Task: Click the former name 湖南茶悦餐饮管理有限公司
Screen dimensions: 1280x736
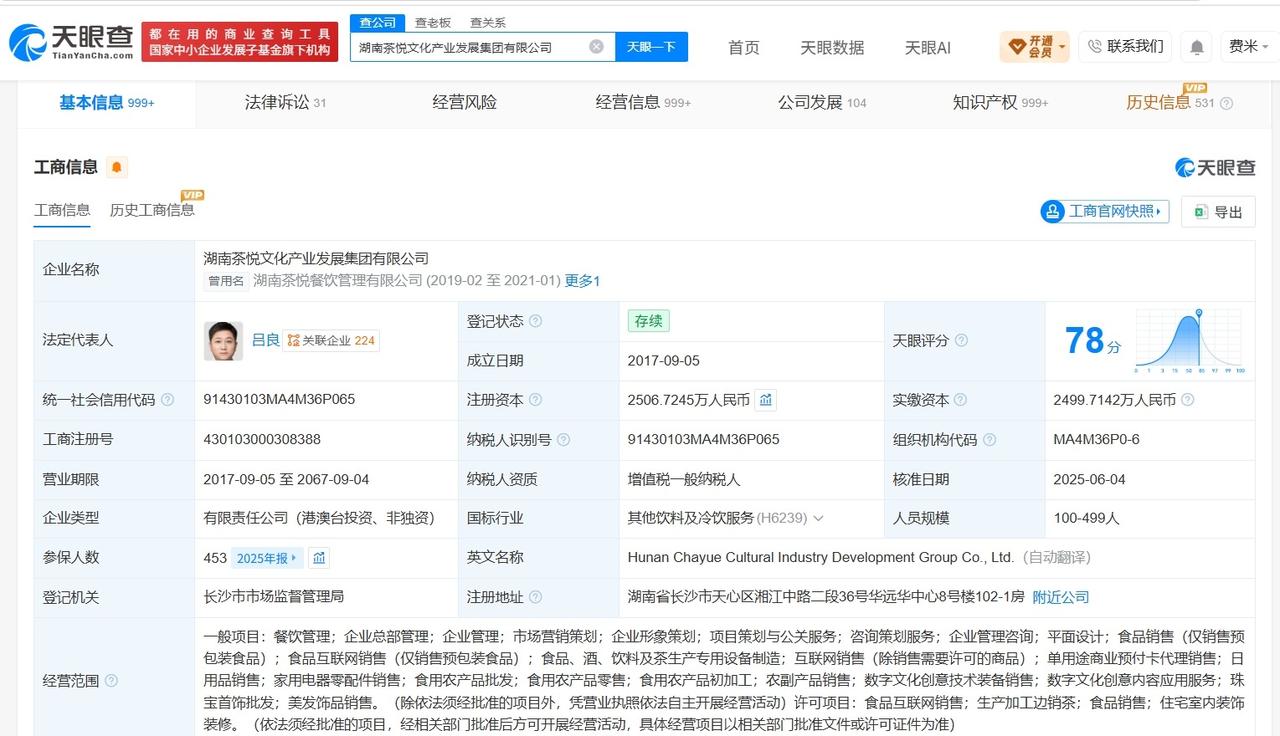Action: point(338,281)
